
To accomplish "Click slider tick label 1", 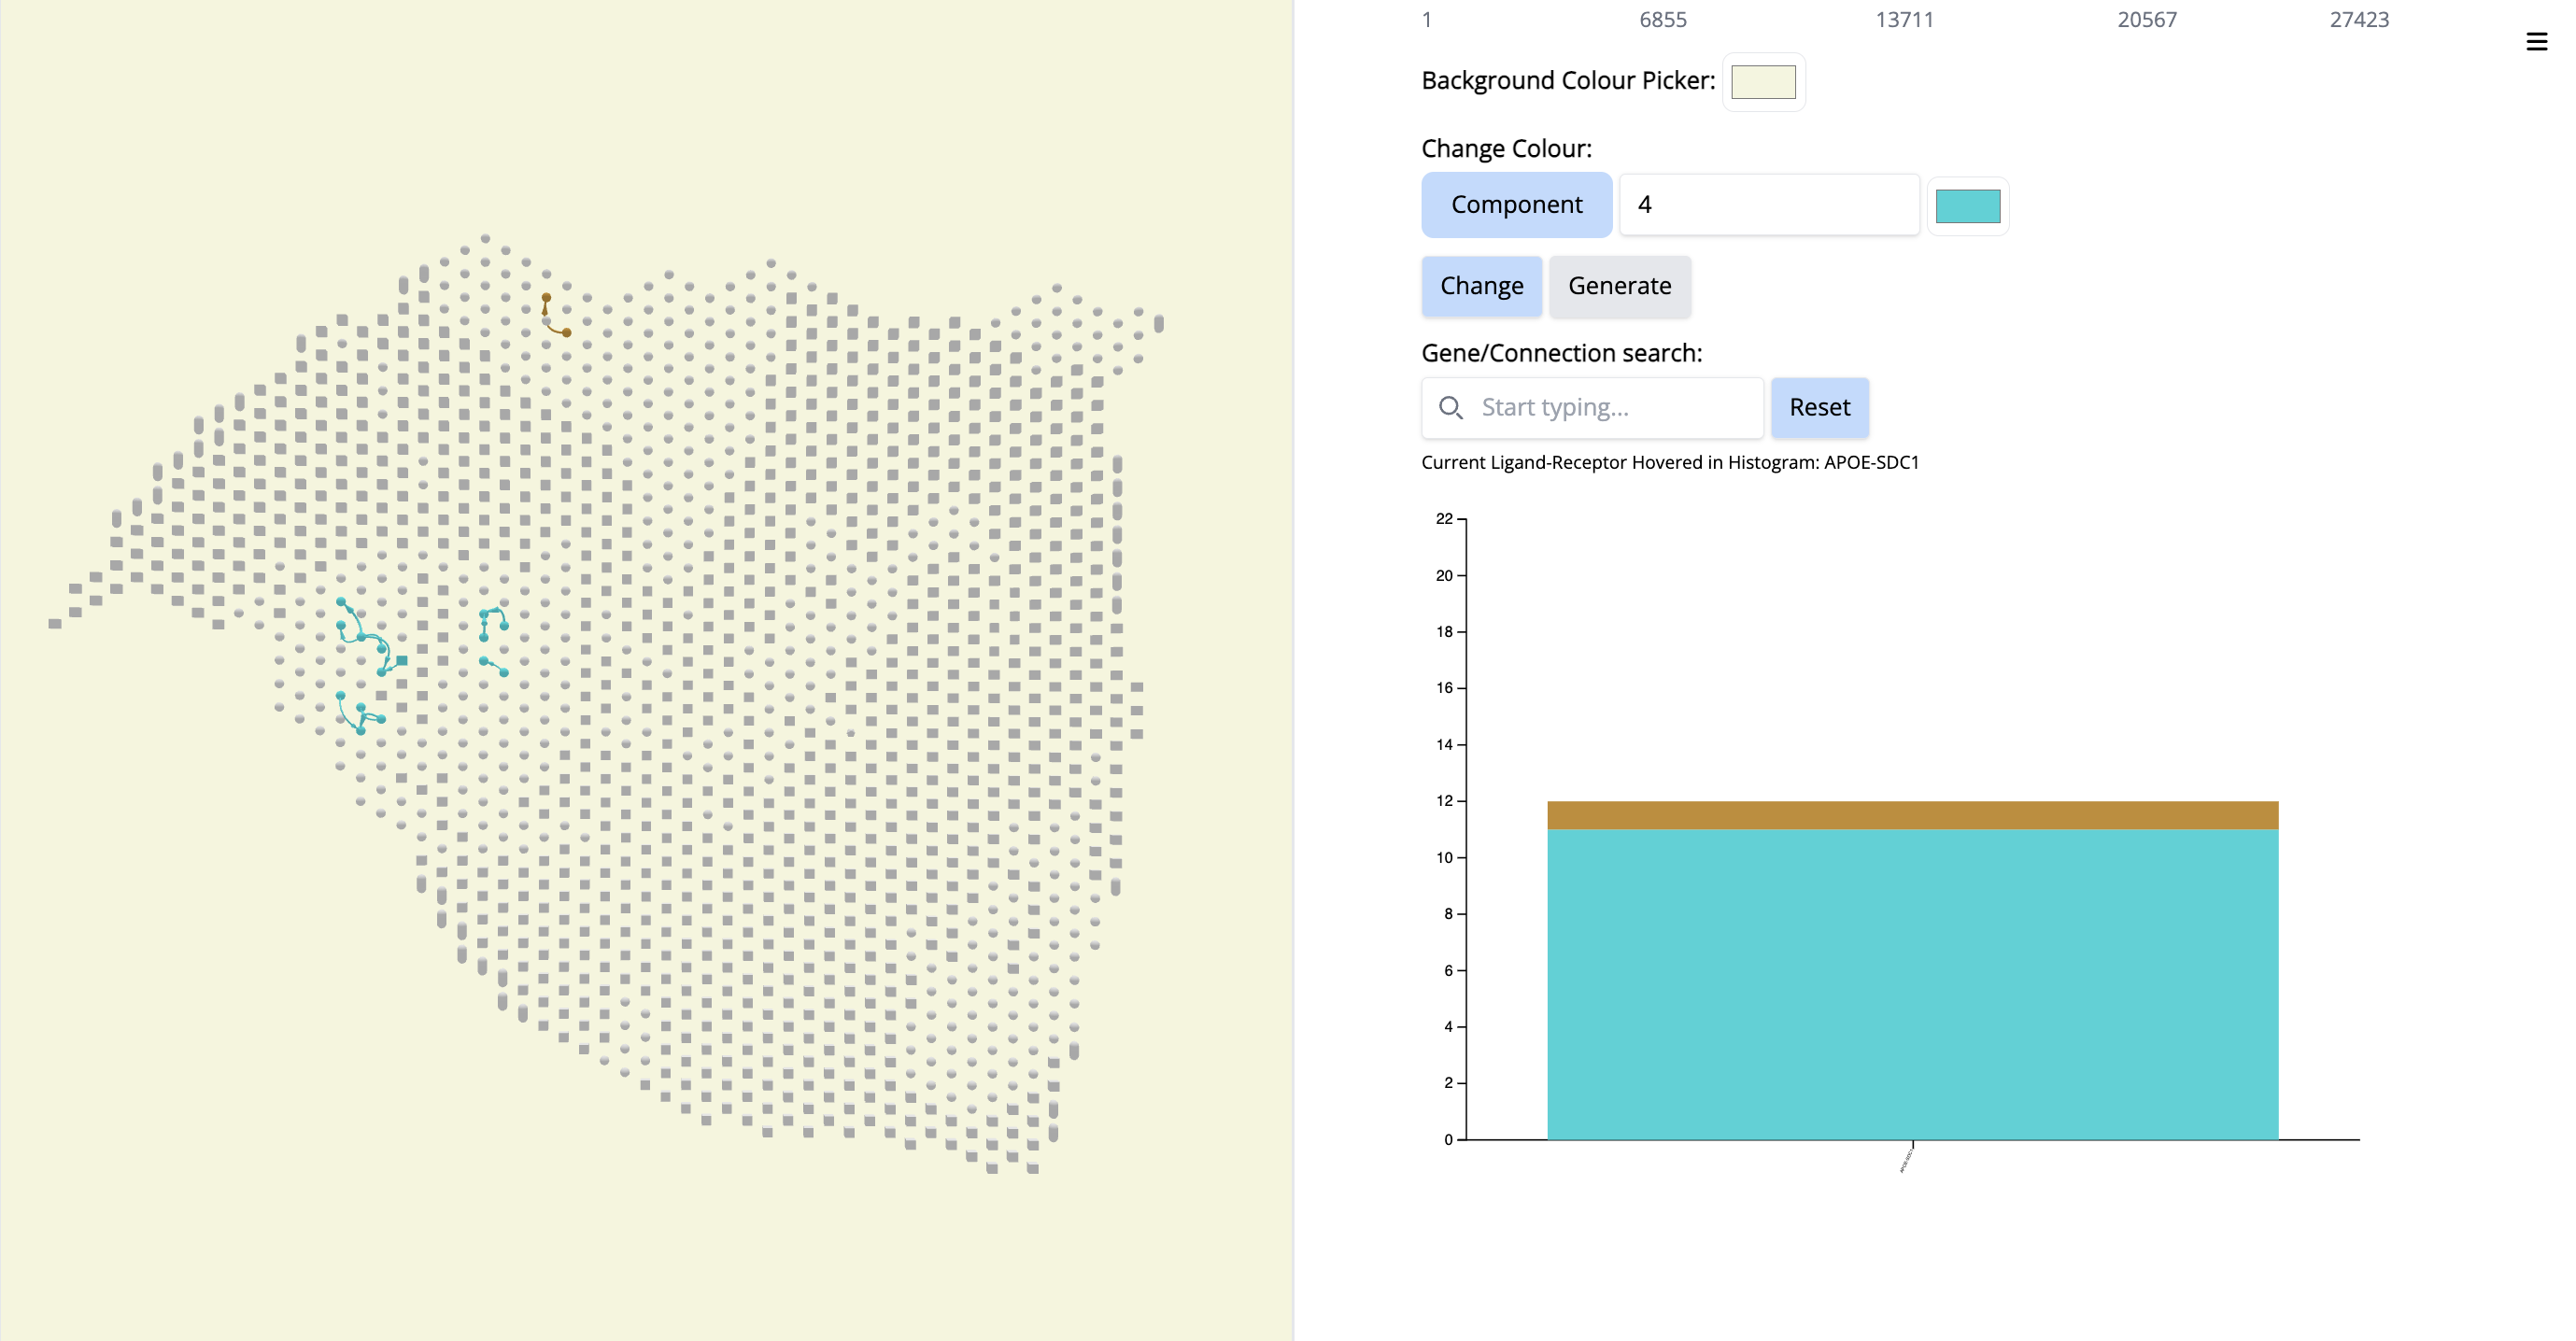I will pos(1427,19).
